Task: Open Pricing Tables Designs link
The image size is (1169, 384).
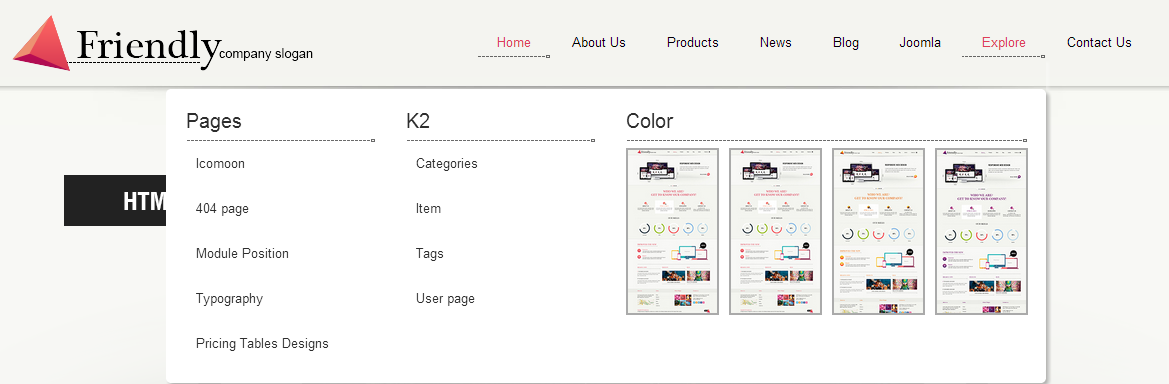Action: coord(262,344)
